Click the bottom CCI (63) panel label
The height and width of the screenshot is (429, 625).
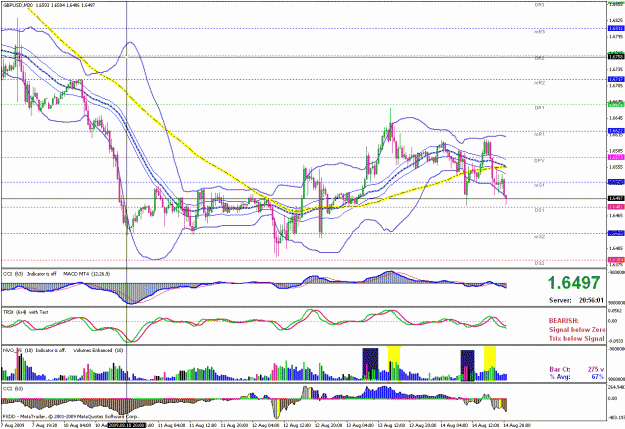coord(12,389)
